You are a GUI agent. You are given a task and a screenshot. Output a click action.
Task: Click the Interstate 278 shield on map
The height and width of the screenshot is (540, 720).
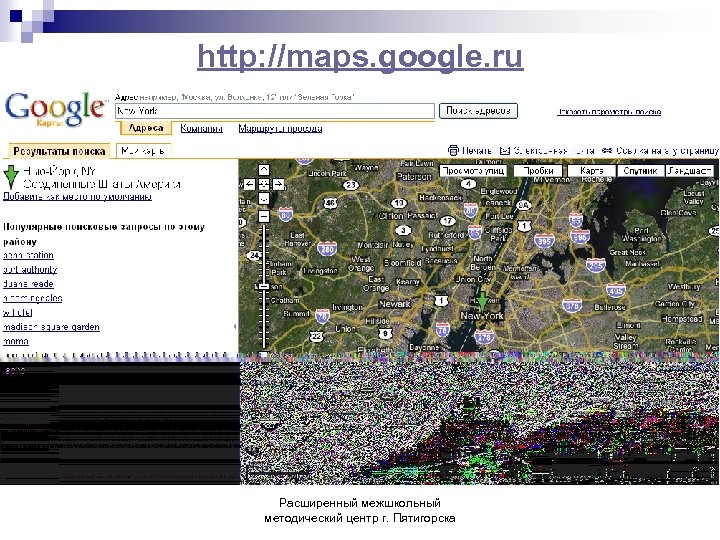(484, 338)
